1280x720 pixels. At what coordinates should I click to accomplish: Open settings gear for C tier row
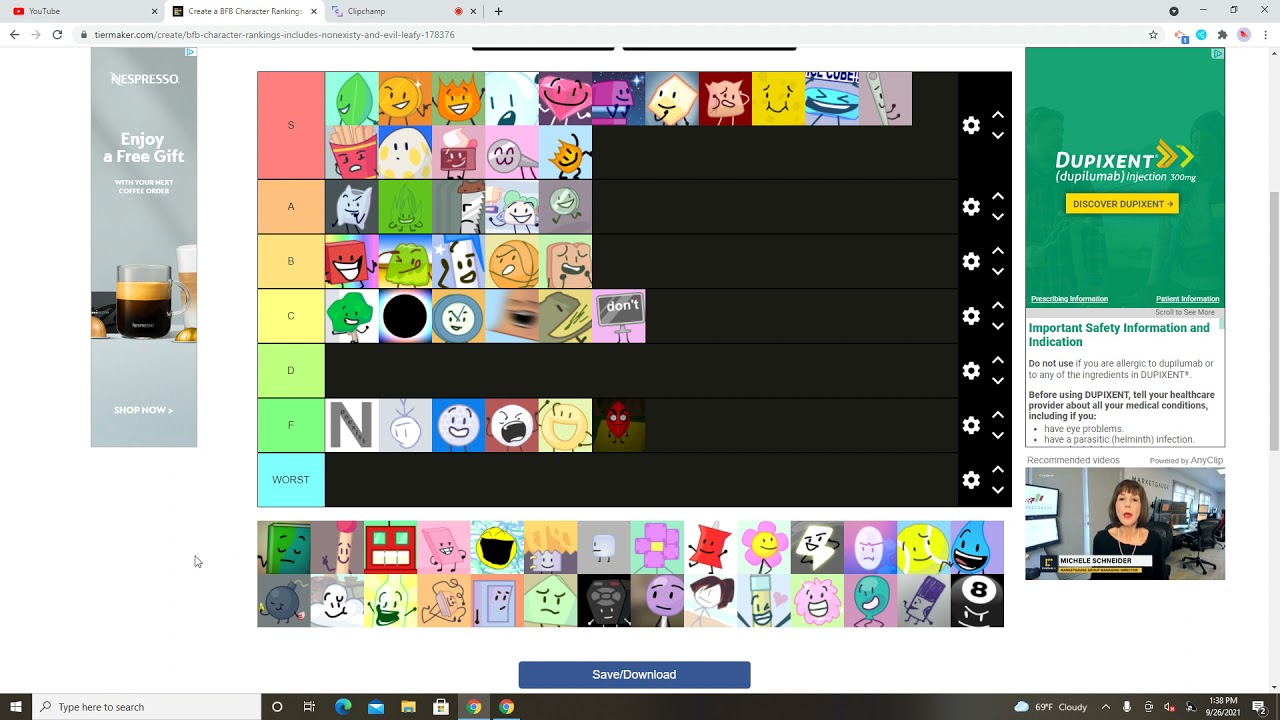coord(971,316)
